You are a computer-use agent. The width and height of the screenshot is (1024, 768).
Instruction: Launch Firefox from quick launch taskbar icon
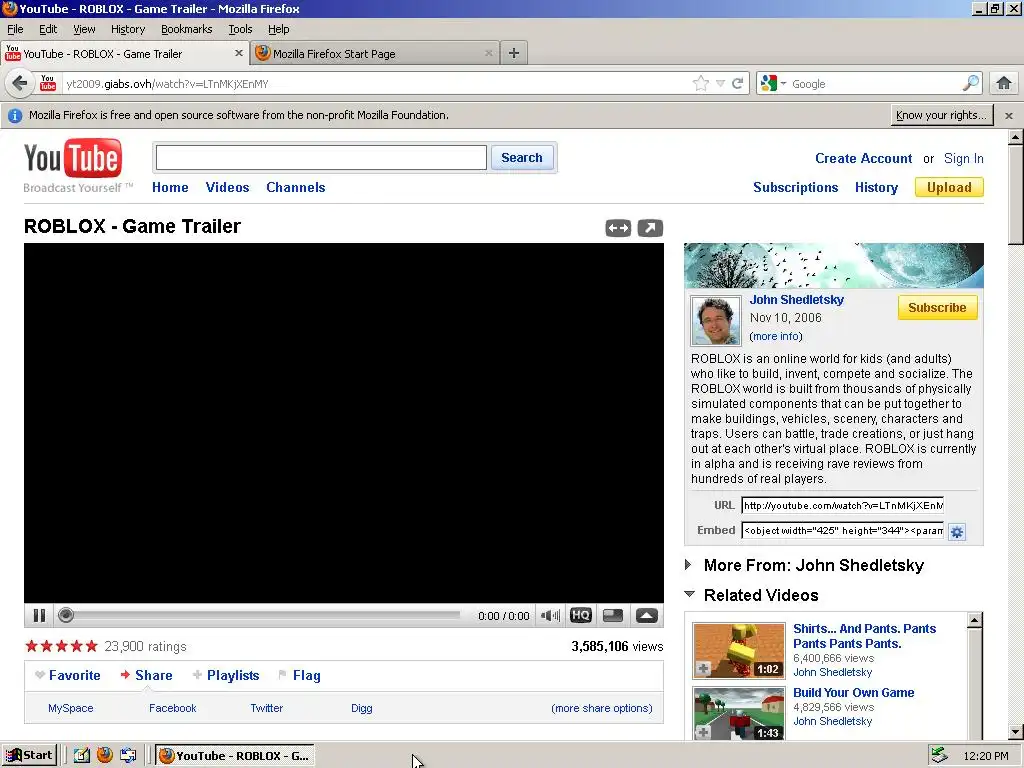coord(104,756)
